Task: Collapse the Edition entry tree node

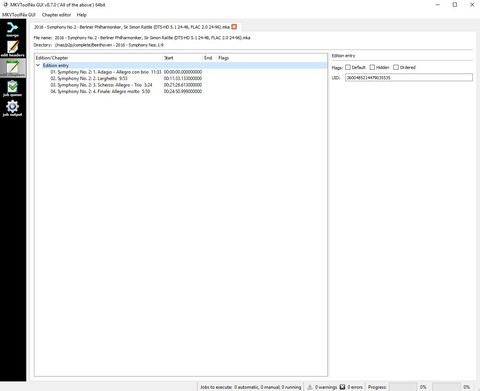Action: [38, 65]
